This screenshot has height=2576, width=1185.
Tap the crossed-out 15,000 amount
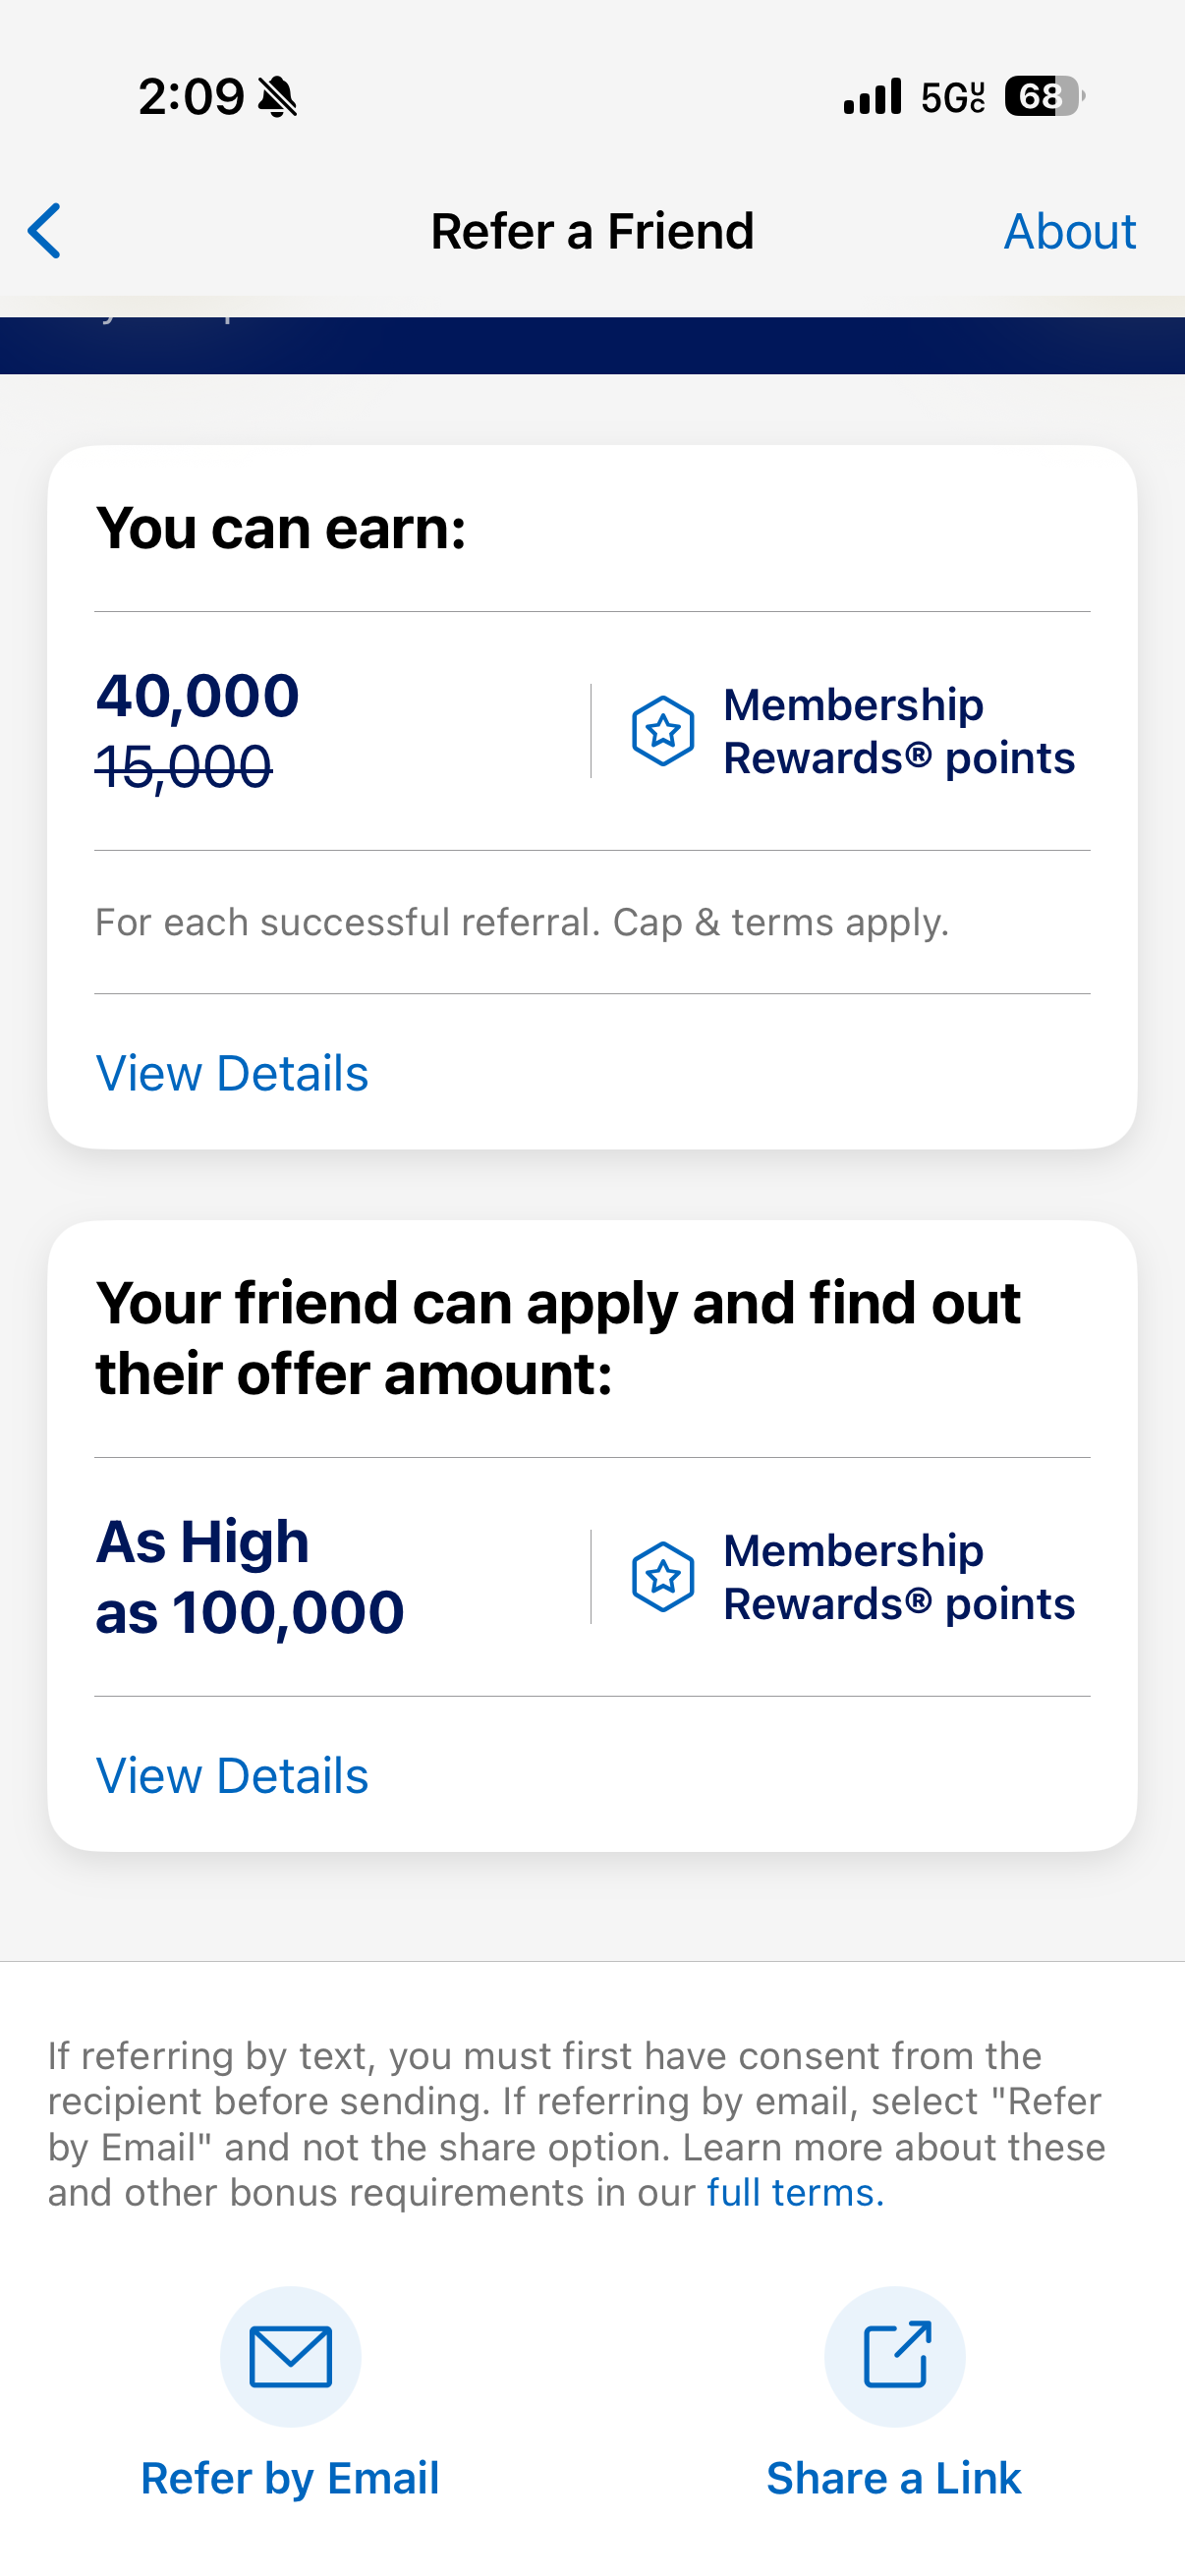click(x=184, y=767)
